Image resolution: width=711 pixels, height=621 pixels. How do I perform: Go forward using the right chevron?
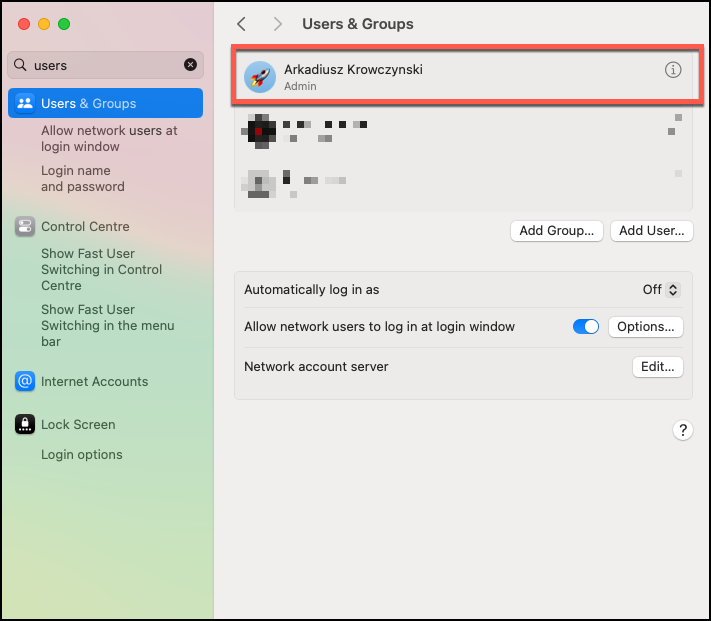point(277,24)
